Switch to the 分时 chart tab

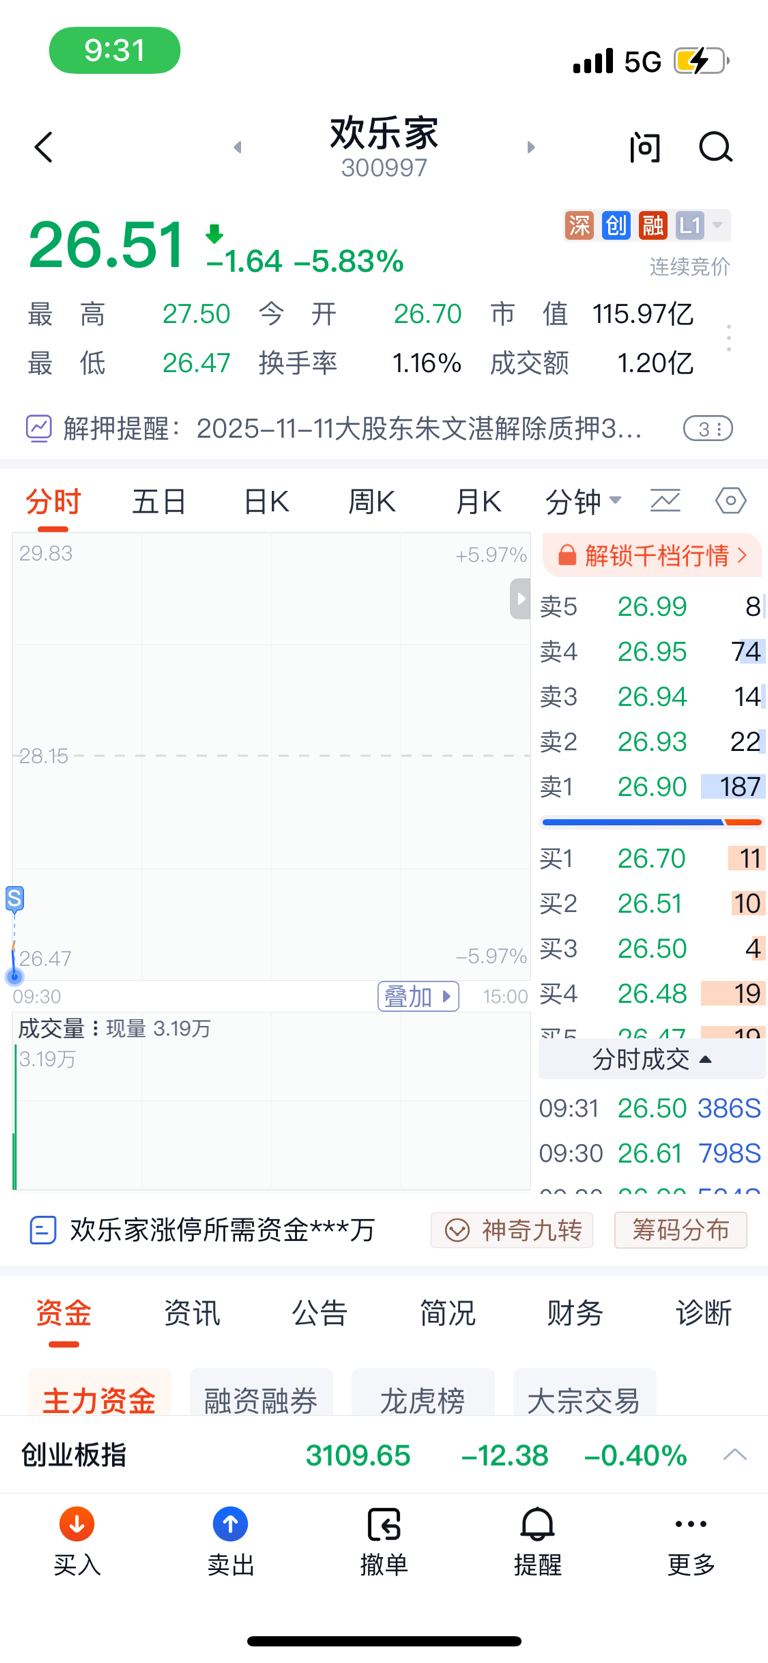click(x=53, y=501)
